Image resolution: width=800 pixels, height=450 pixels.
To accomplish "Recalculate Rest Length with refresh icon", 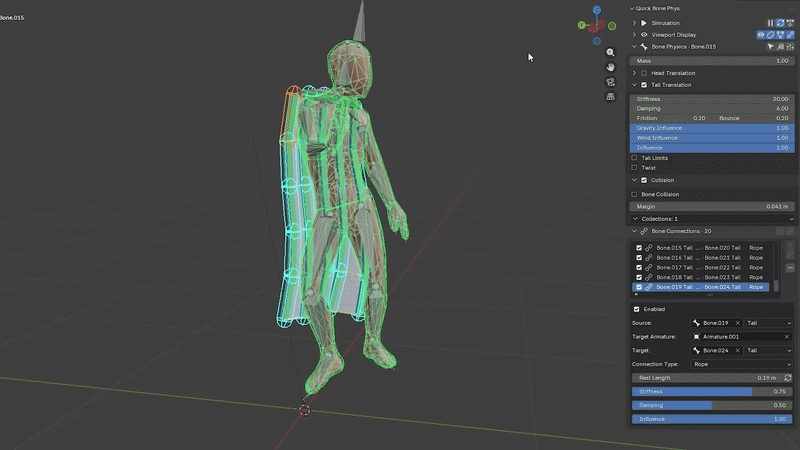I will coord(788,378).
